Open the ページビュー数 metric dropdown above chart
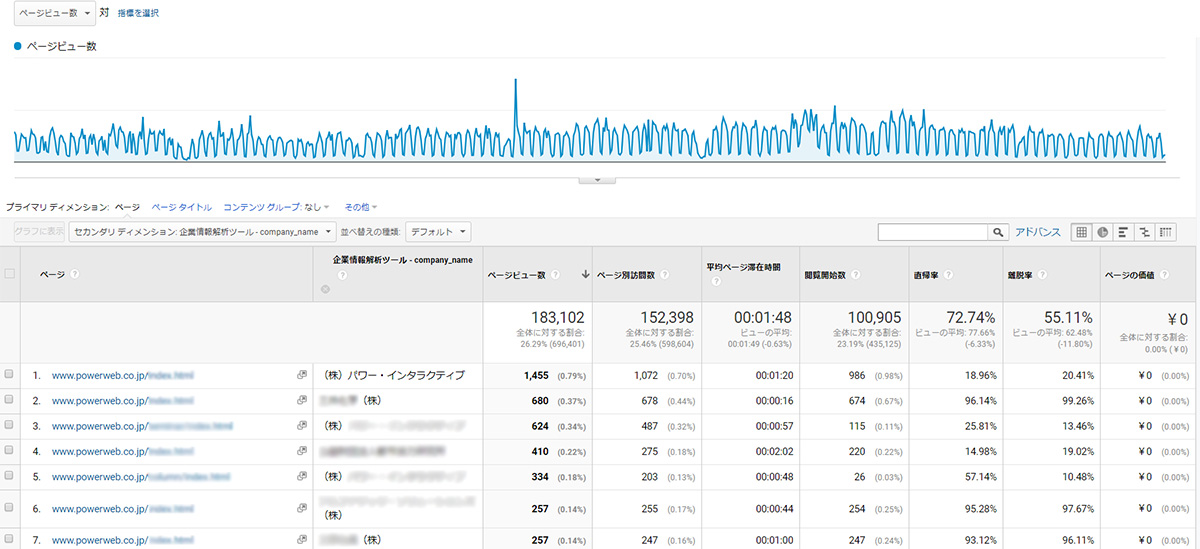This screenshot has width=1200, height=549. pyautogui.click(x=55, y=13)
